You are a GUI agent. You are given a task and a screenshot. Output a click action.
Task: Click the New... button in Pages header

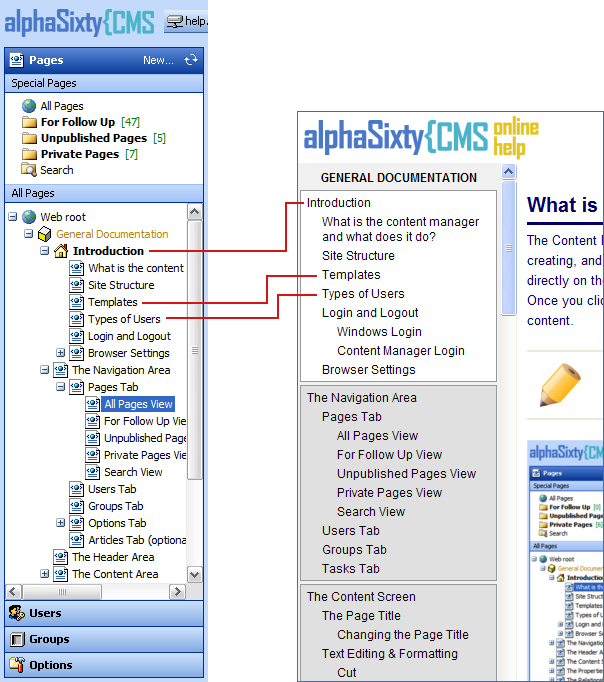(158, 60)
